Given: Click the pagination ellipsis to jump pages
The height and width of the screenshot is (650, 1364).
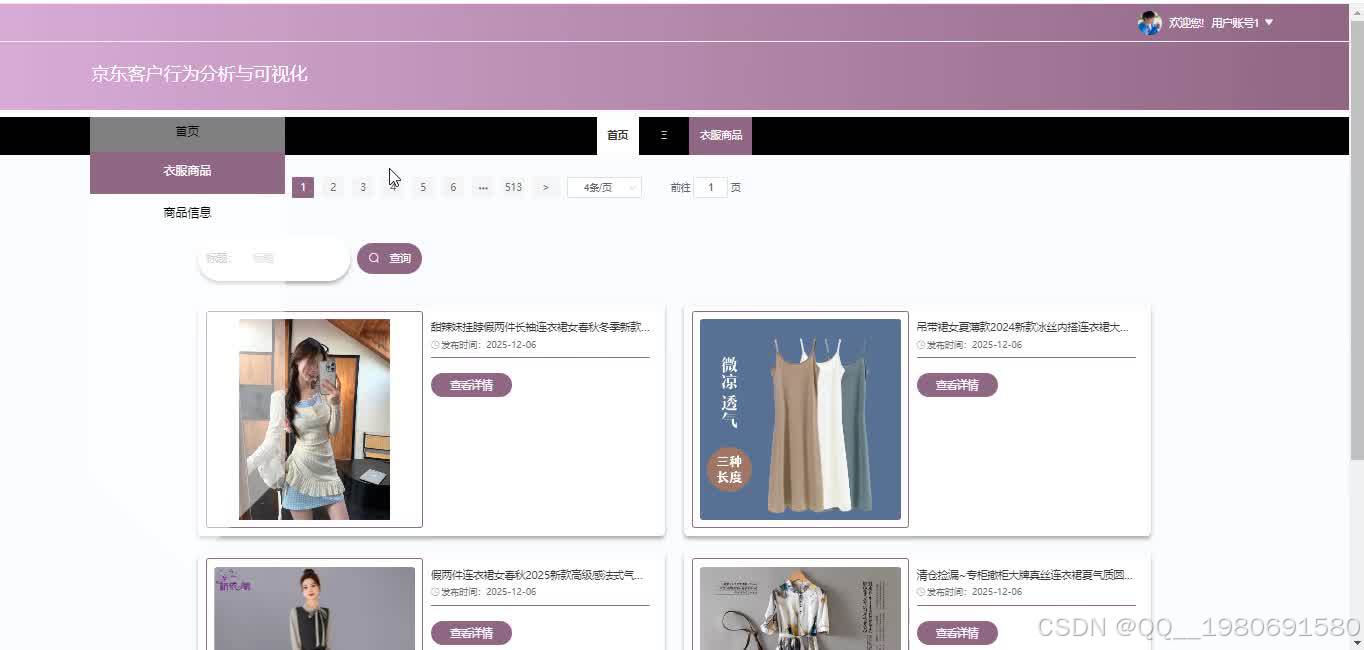Looking at the screenshot, I should [x=483, y=187].
